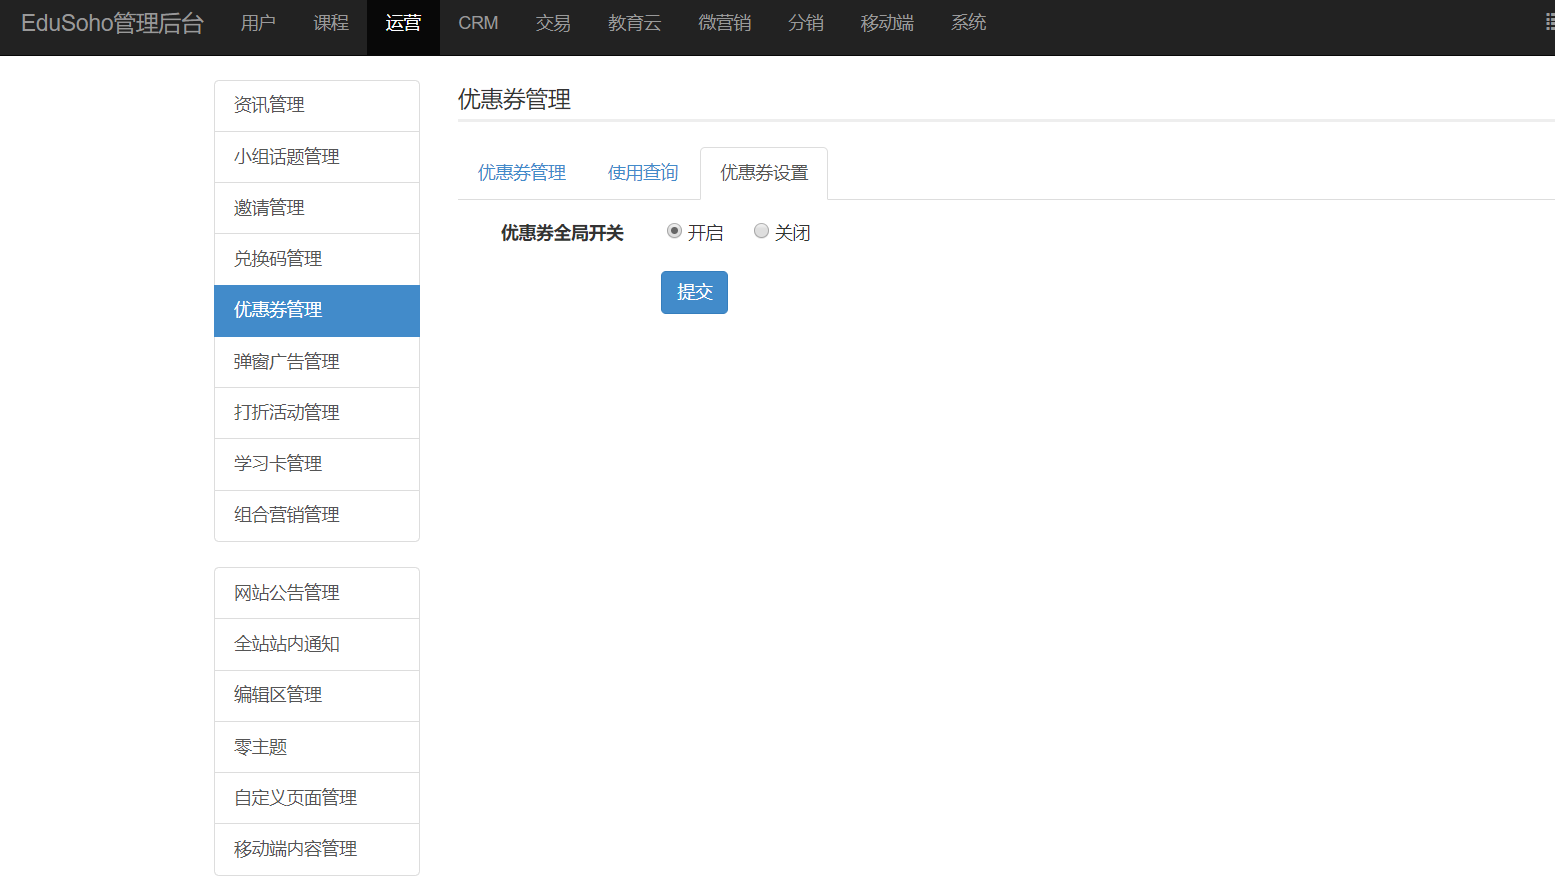The height and width of the screenshot is (888, 1555).
Task: Open 教育云 in the top navigation
Action: (x=634, y=23)
